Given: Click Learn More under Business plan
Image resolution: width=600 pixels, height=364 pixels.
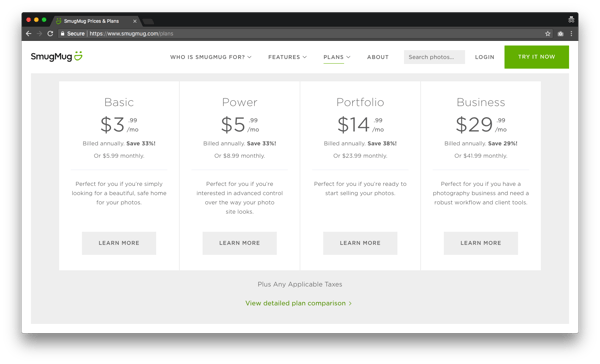Looking at the screenshot, I should 481,243.
